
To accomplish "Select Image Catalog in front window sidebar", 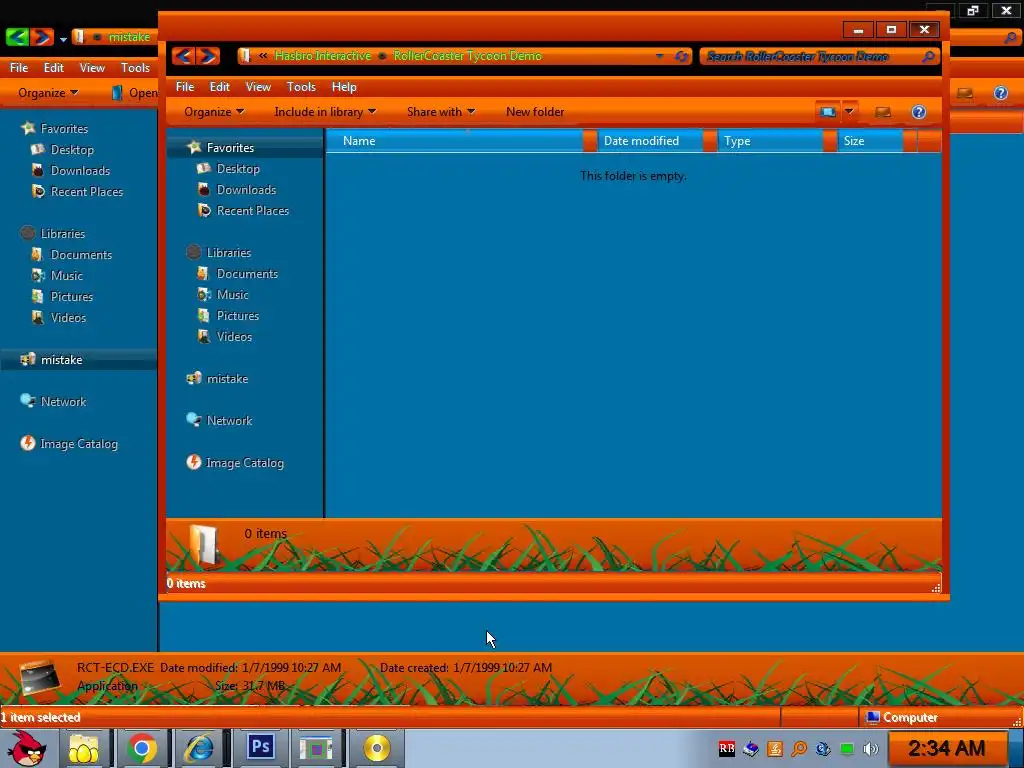I will click(x=245, y=463).
